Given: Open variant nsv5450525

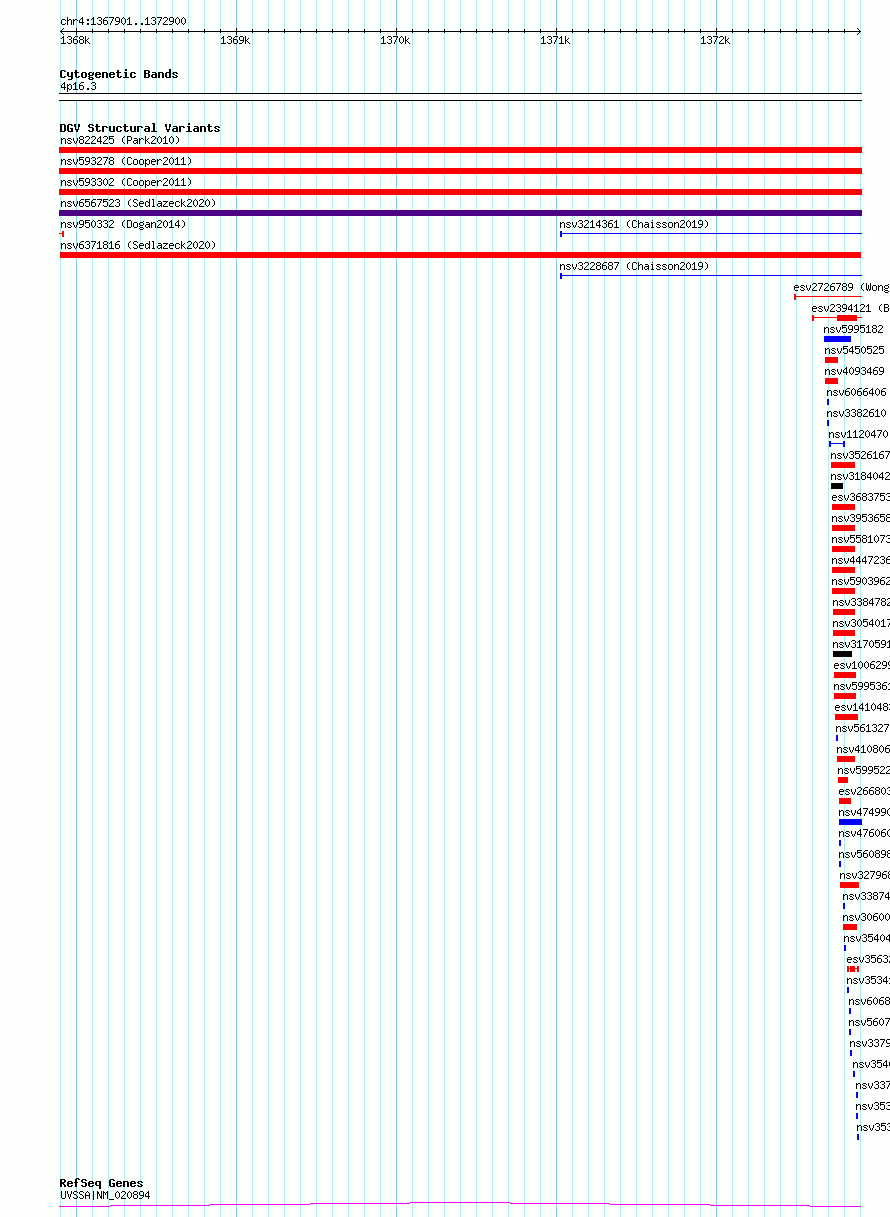Looking at the screenshot, I should 855,350.
